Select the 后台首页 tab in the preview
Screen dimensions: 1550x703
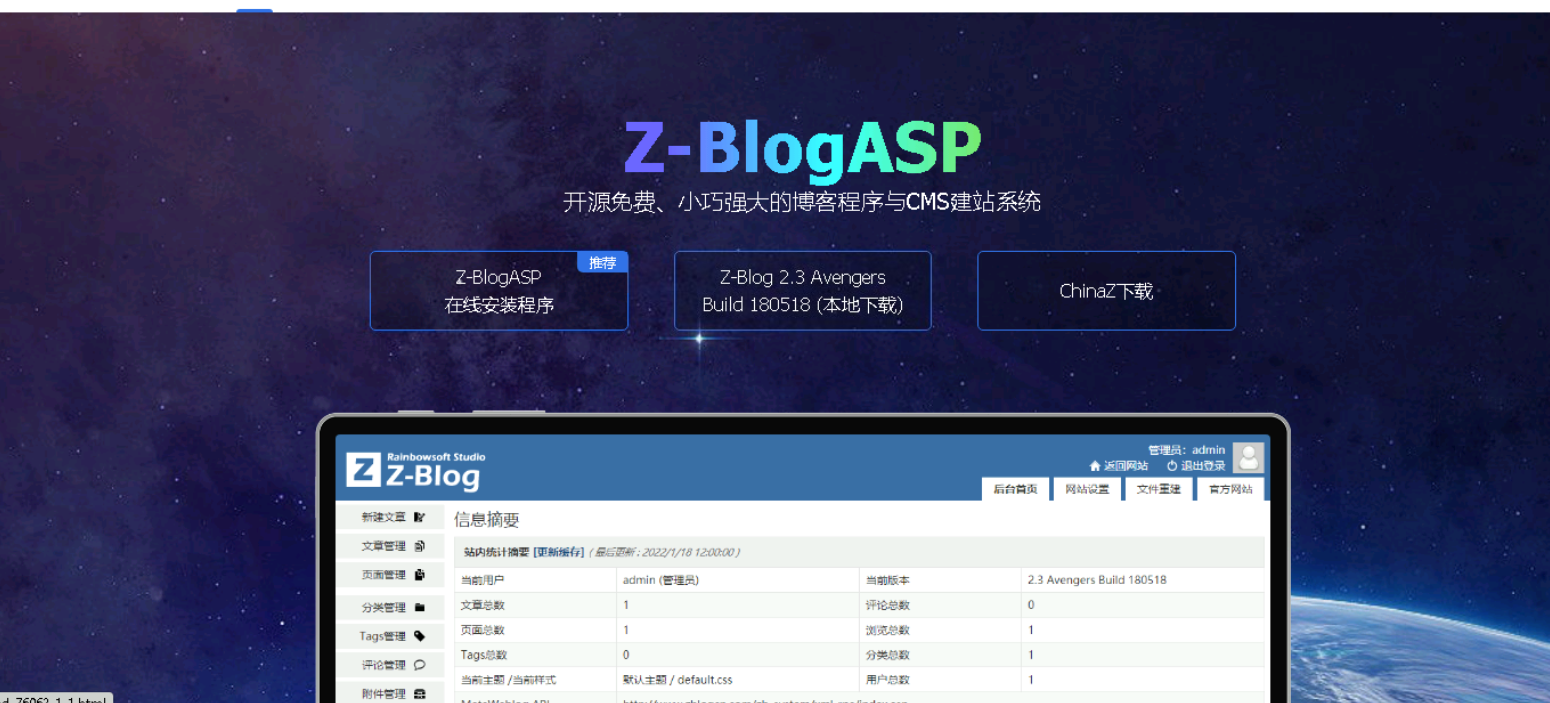[1015, 489]
